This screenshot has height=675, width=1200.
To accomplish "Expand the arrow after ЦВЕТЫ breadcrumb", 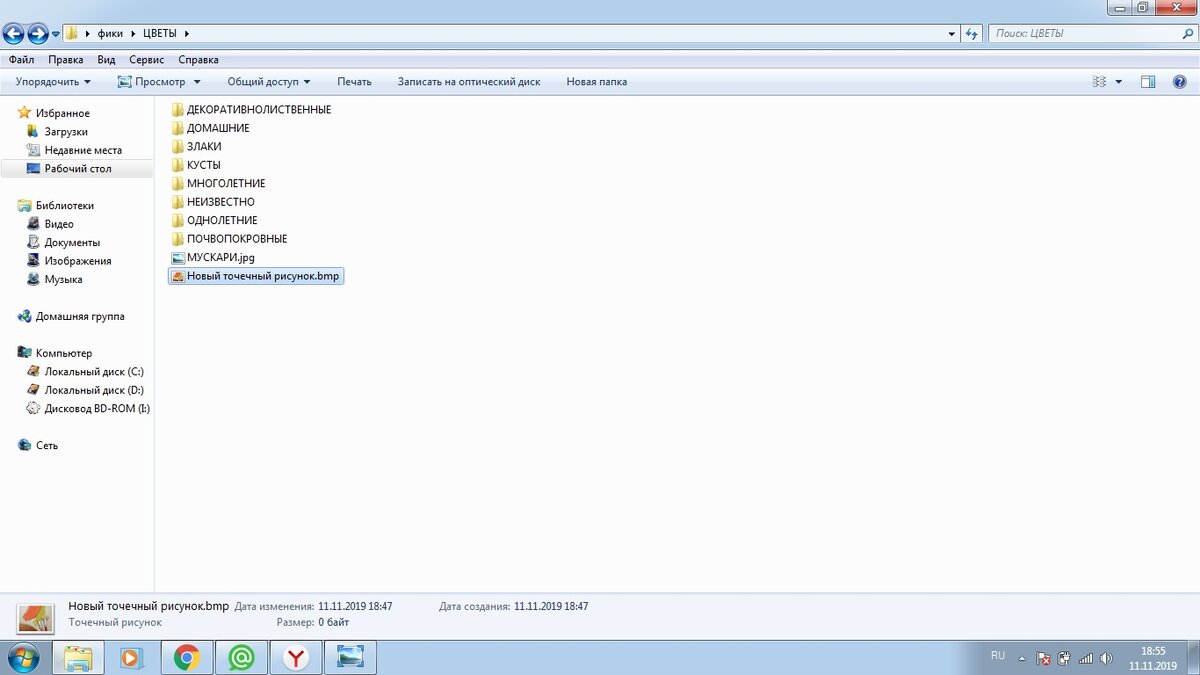I will [x=187, y=34].
